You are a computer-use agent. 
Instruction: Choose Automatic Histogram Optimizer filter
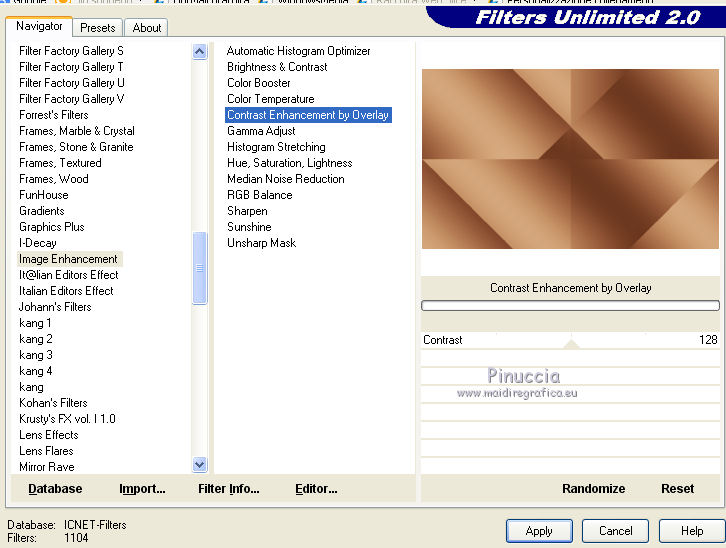[x=299, y=51]
